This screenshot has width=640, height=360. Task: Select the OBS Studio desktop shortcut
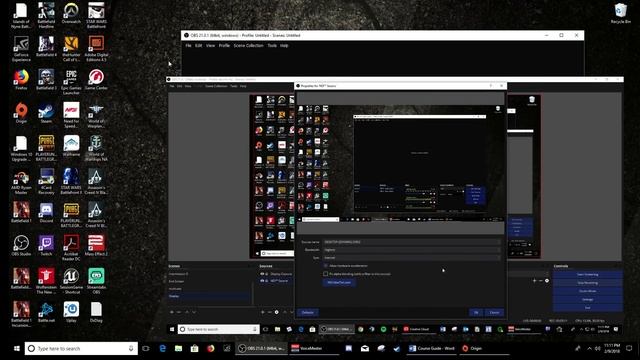[21, 246]
